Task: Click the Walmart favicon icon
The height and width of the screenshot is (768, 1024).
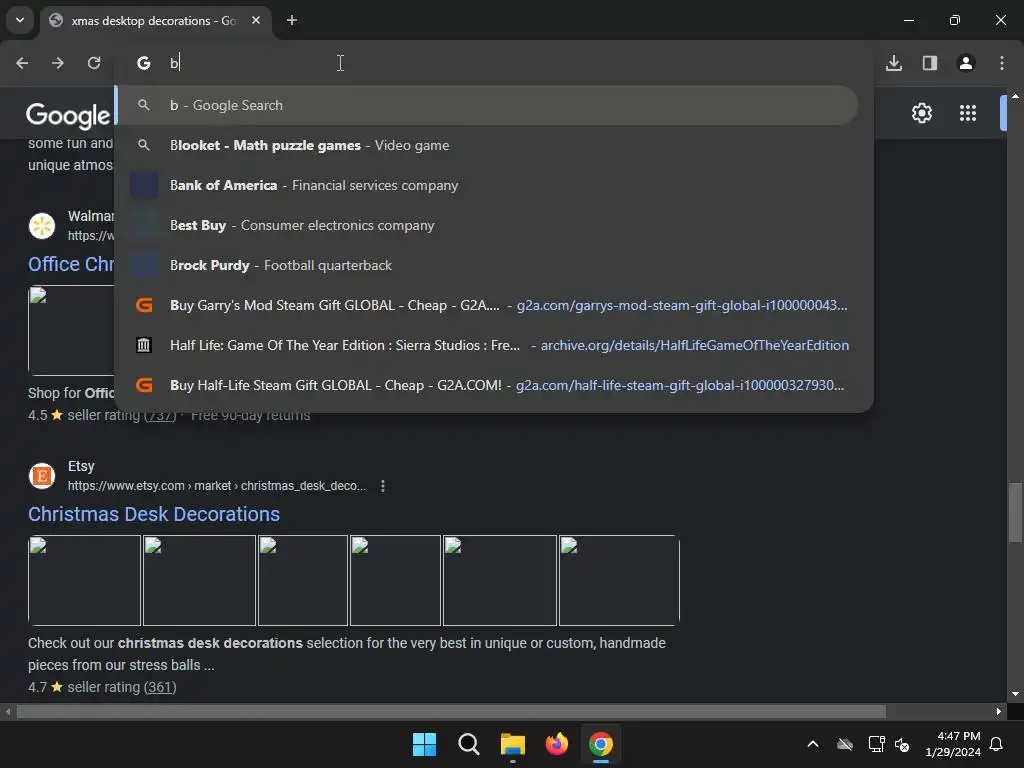Action: click(x=42, y=226)
